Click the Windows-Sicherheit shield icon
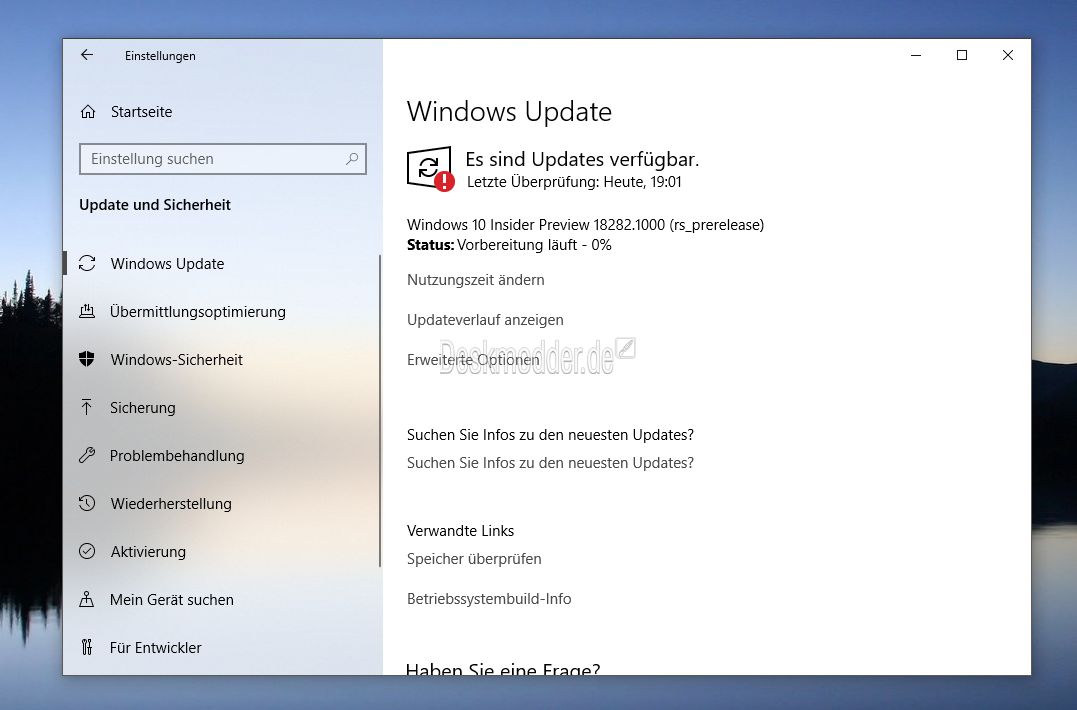1077x710 pixels. (87, 359)
